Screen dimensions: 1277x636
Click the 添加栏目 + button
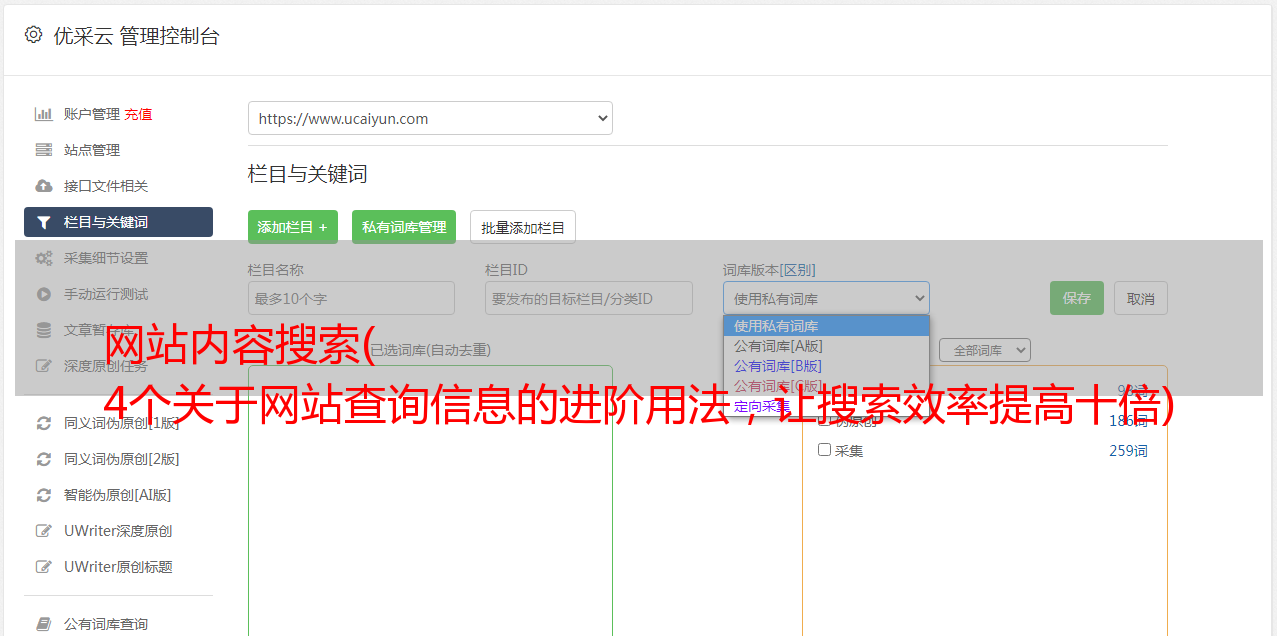click(x=293, y=227)
